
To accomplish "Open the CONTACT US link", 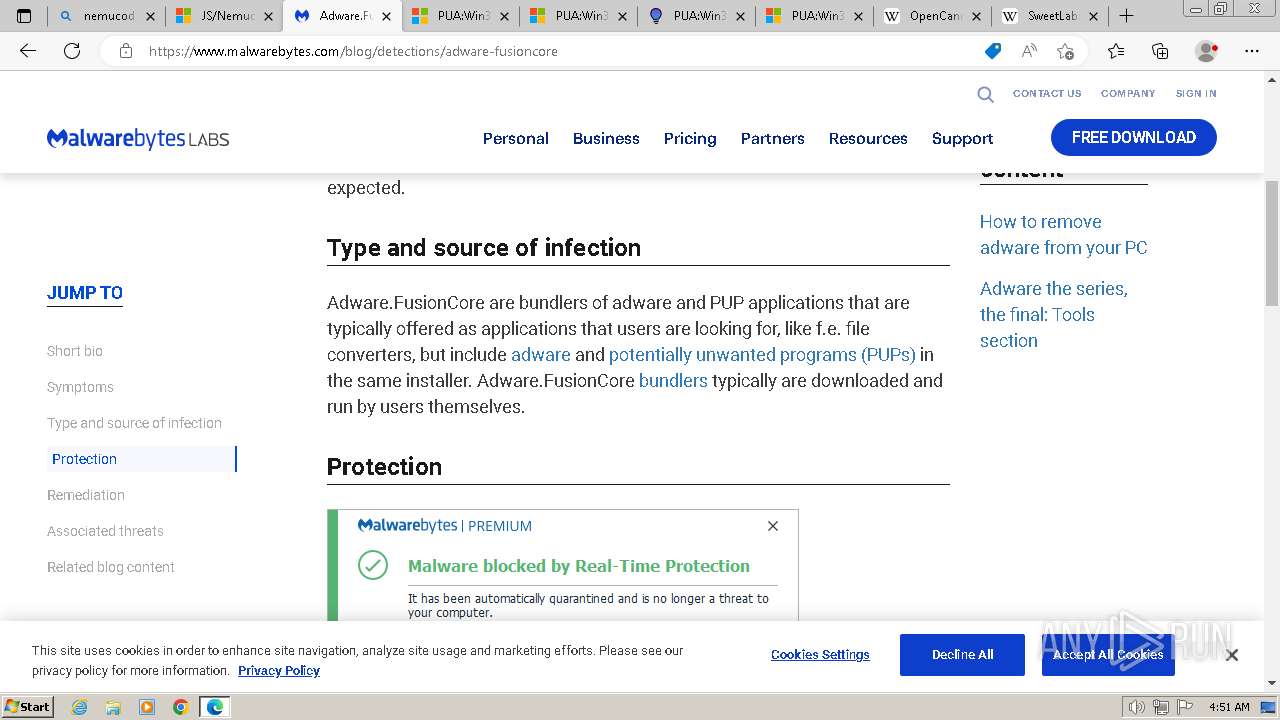I will click(1047, 93).
